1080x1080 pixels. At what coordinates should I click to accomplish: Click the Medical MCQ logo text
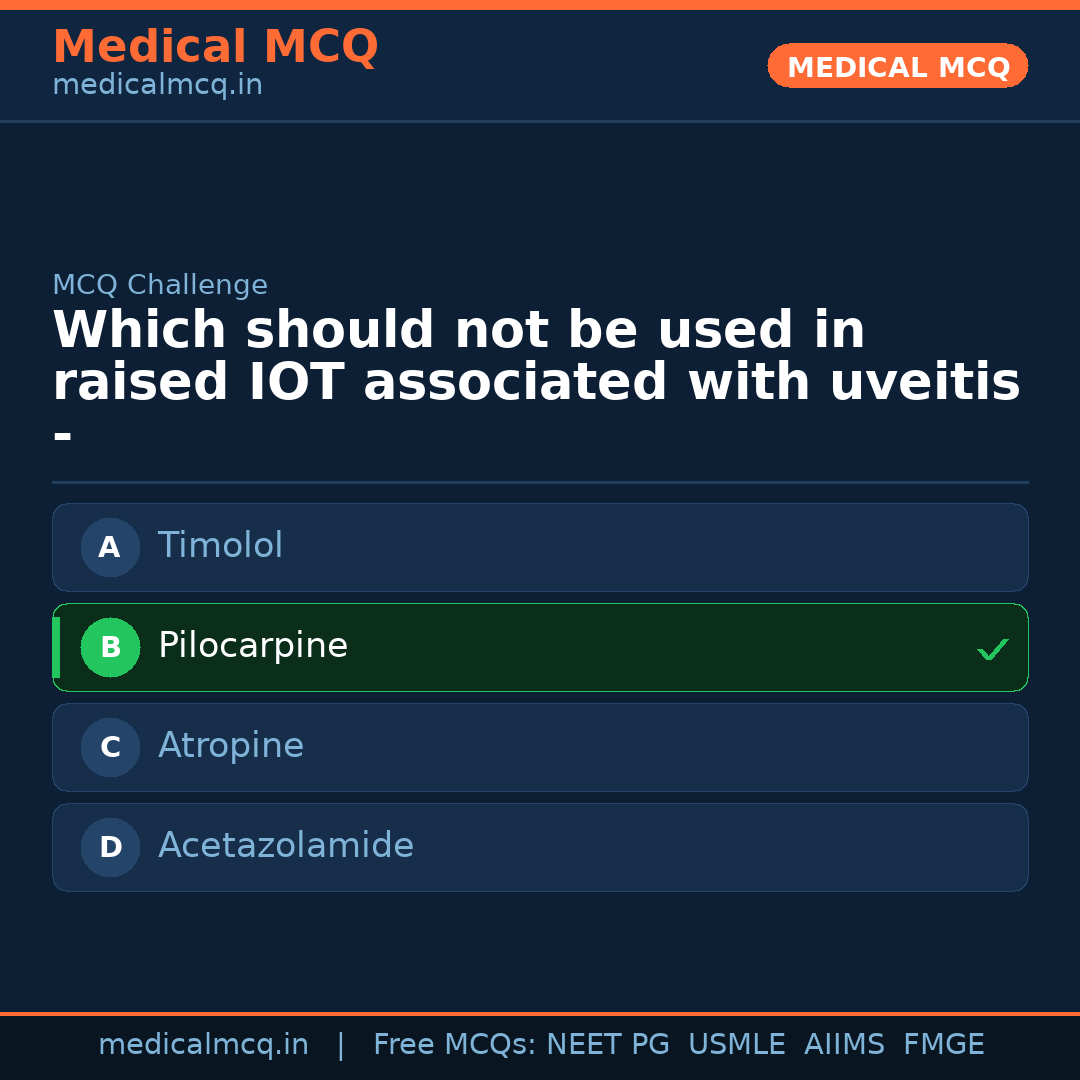coord(215,47)
